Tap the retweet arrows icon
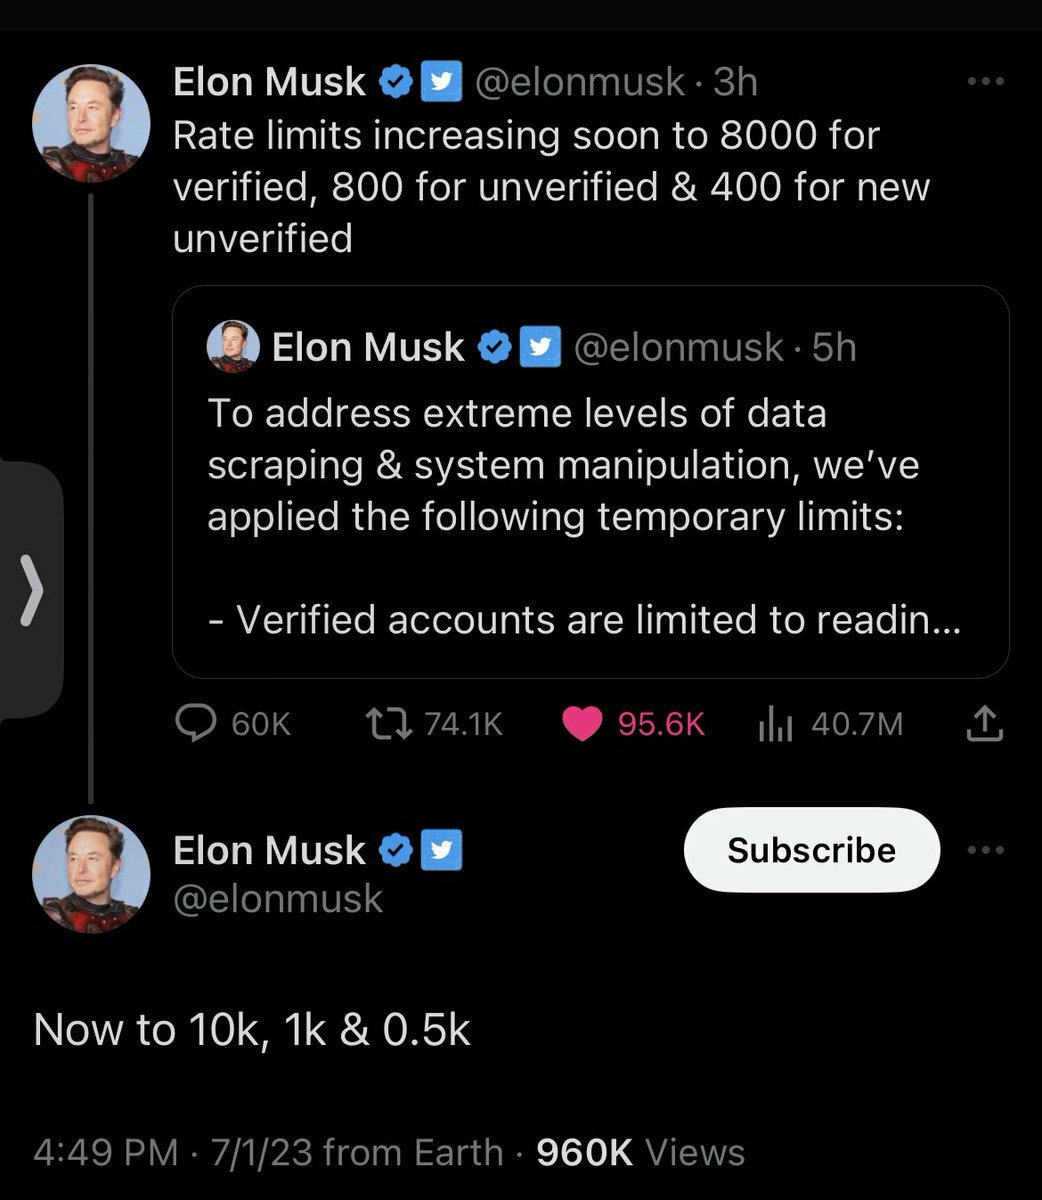This screenshot has height=1200, width=1042. point(388,723)
